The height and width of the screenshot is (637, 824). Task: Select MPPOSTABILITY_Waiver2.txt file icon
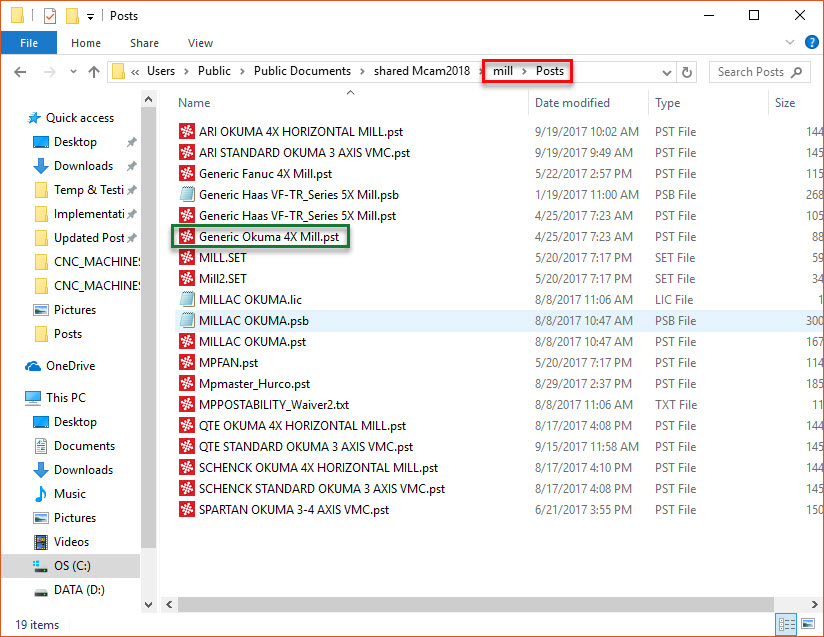pos(187,405)
